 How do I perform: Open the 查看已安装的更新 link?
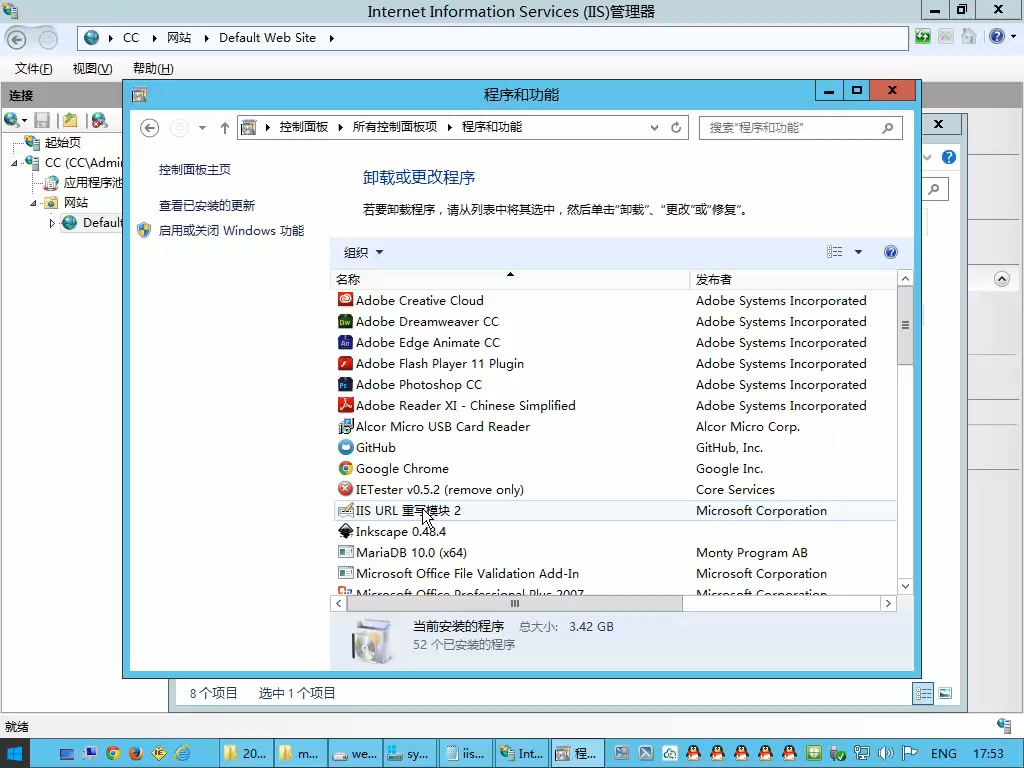[207, 206]
